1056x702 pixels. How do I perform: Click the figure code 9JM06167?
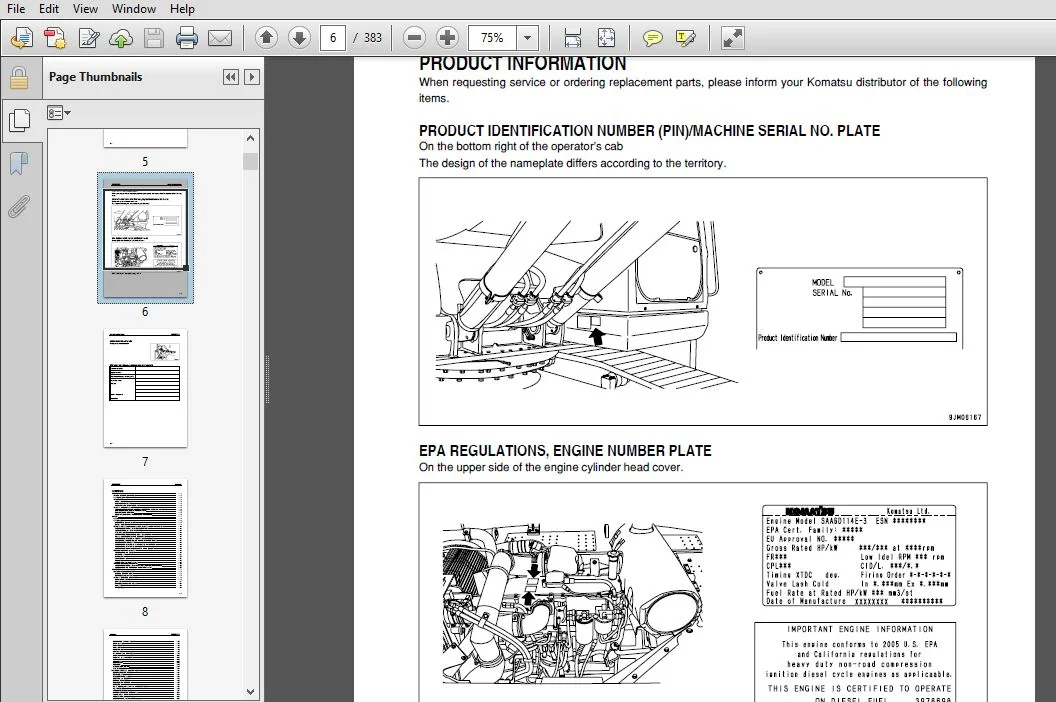point(965,418)
